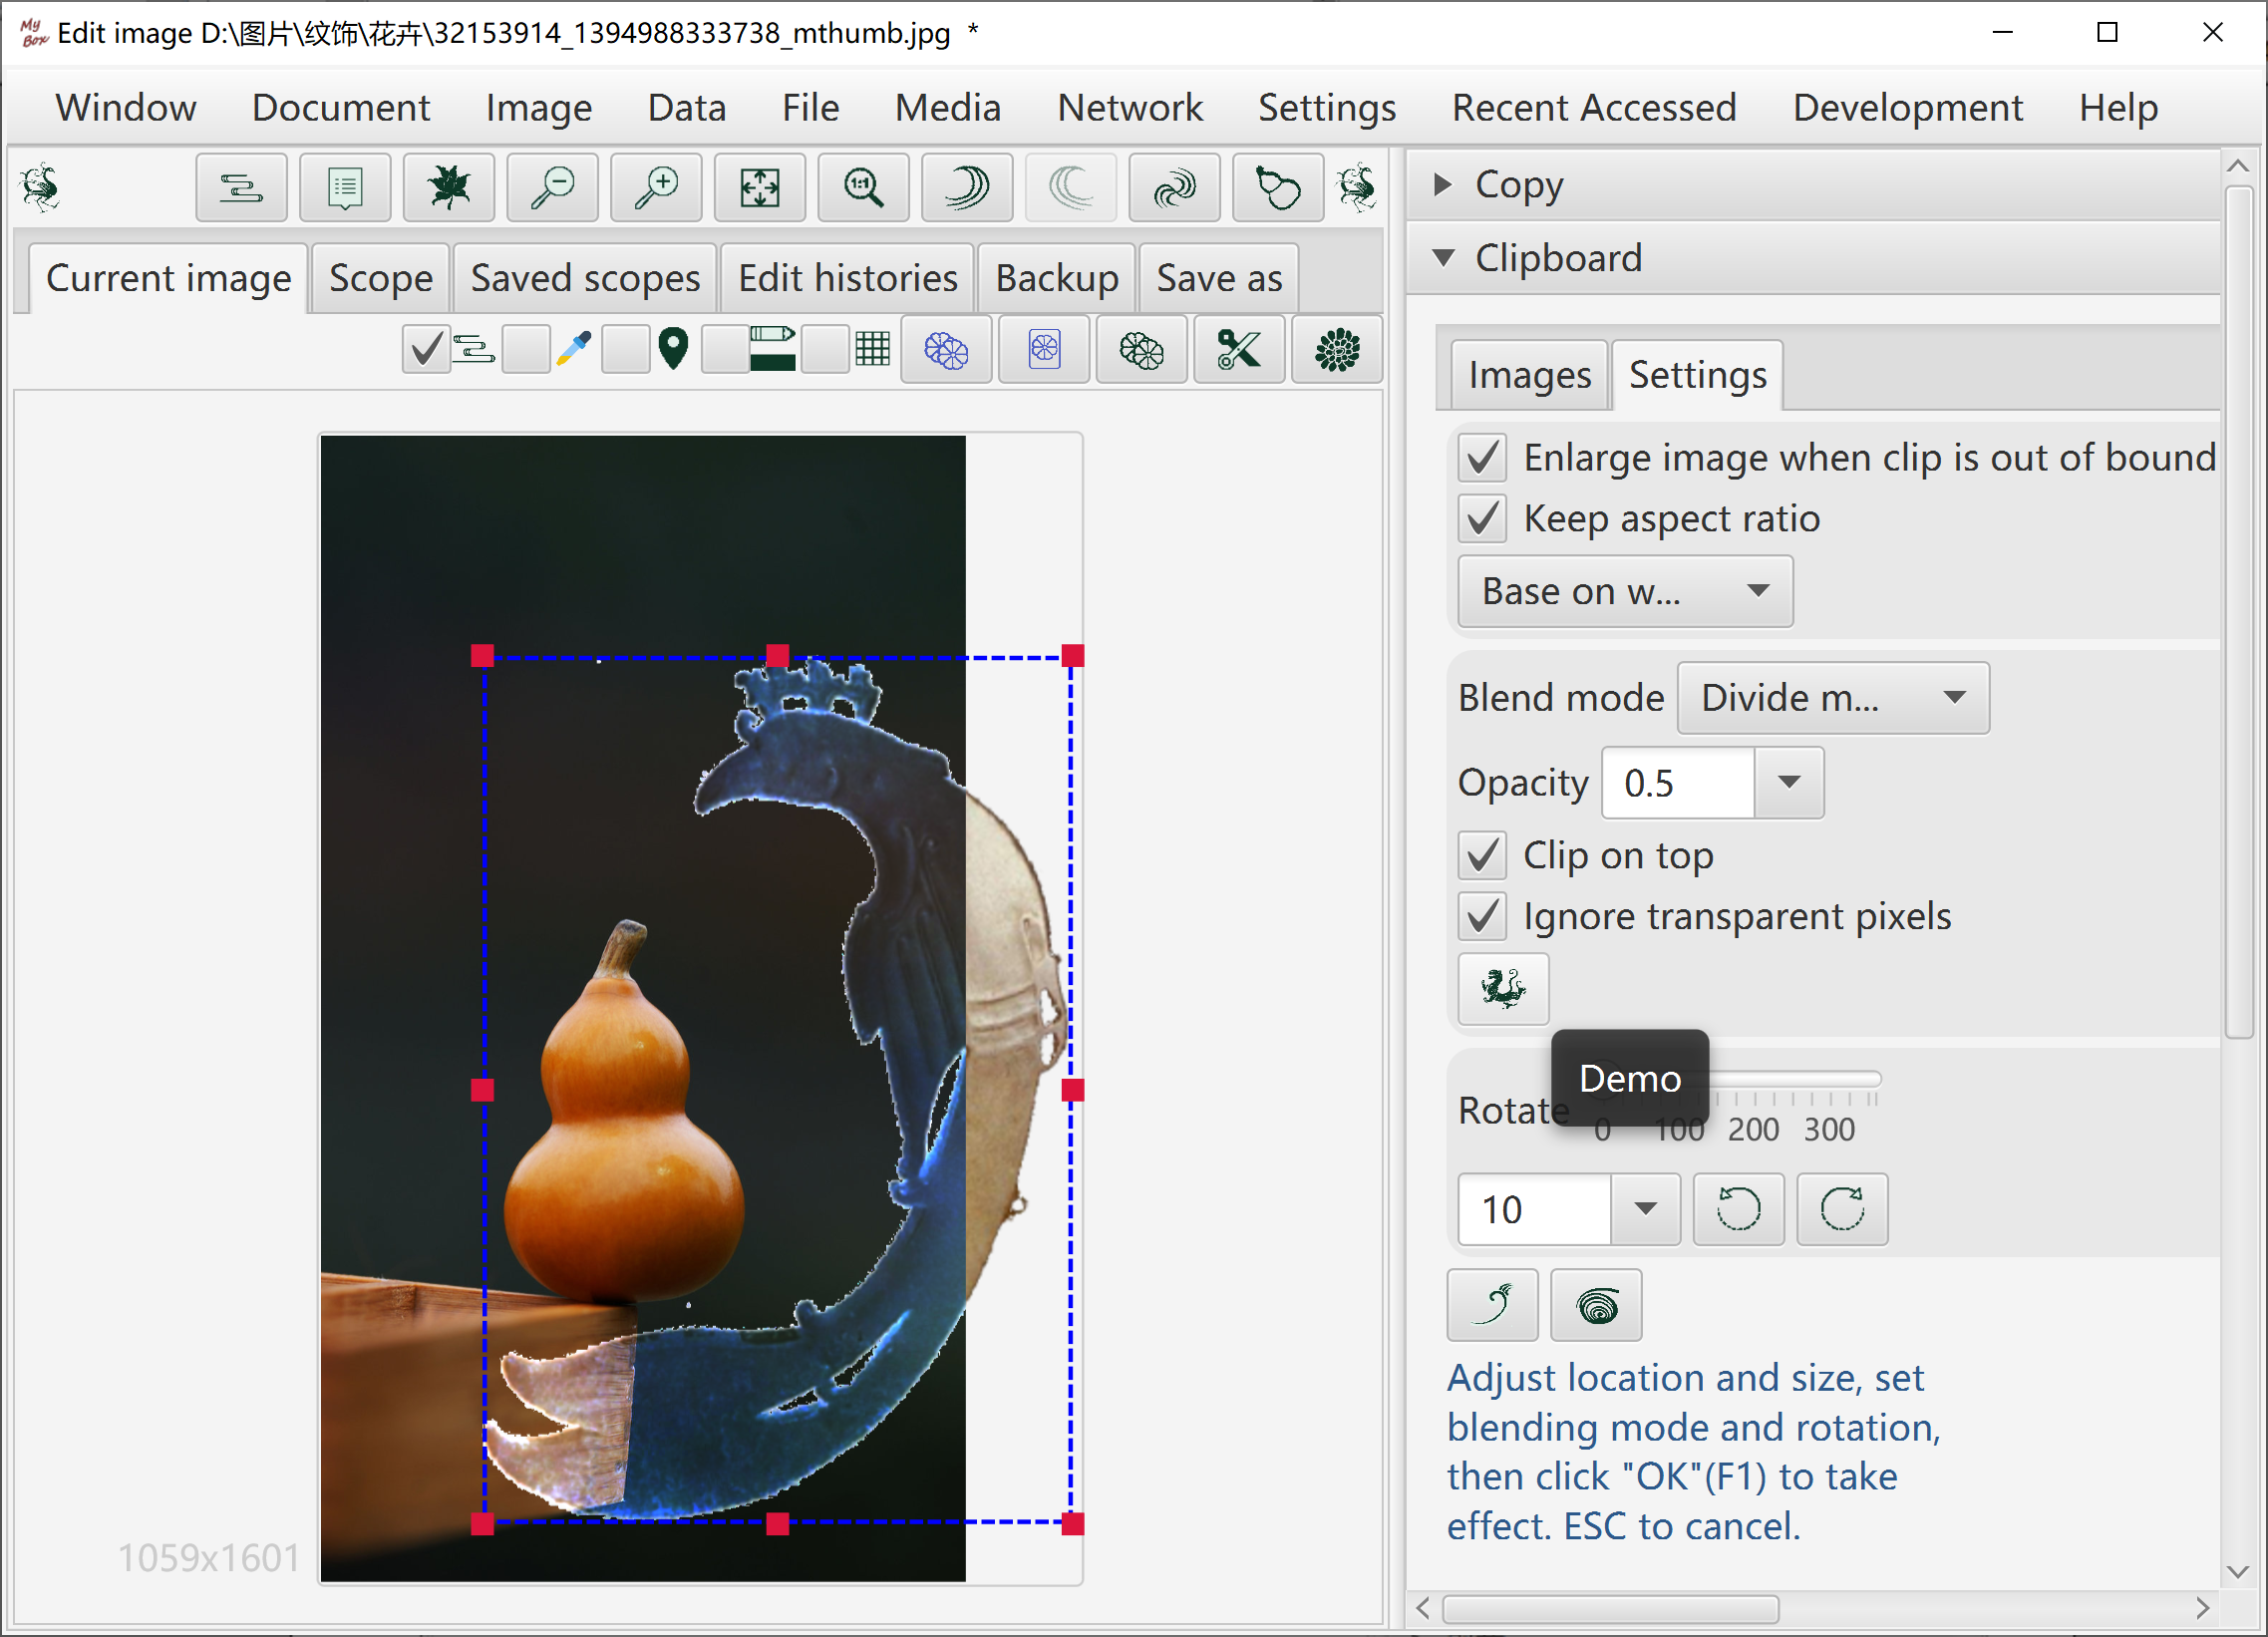Viewport: 2268px width, 1637px height.
Task: Click inside the Opacity 0.5 field
Action: click(1678, 783)
